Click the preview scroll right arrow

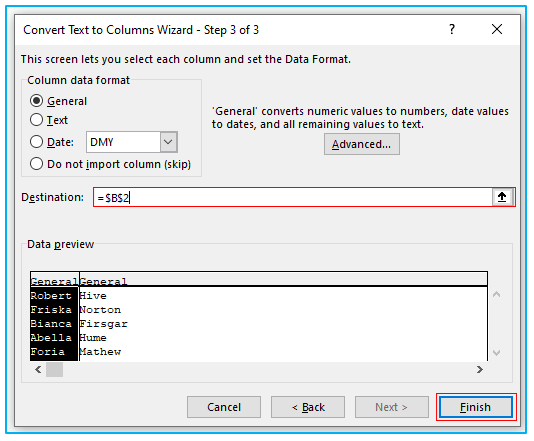click(480, 369)
